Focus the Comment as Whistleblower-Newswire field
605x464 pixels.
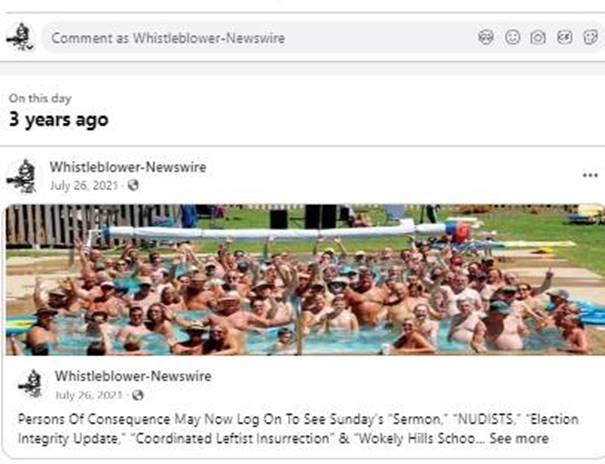point(259,38)
